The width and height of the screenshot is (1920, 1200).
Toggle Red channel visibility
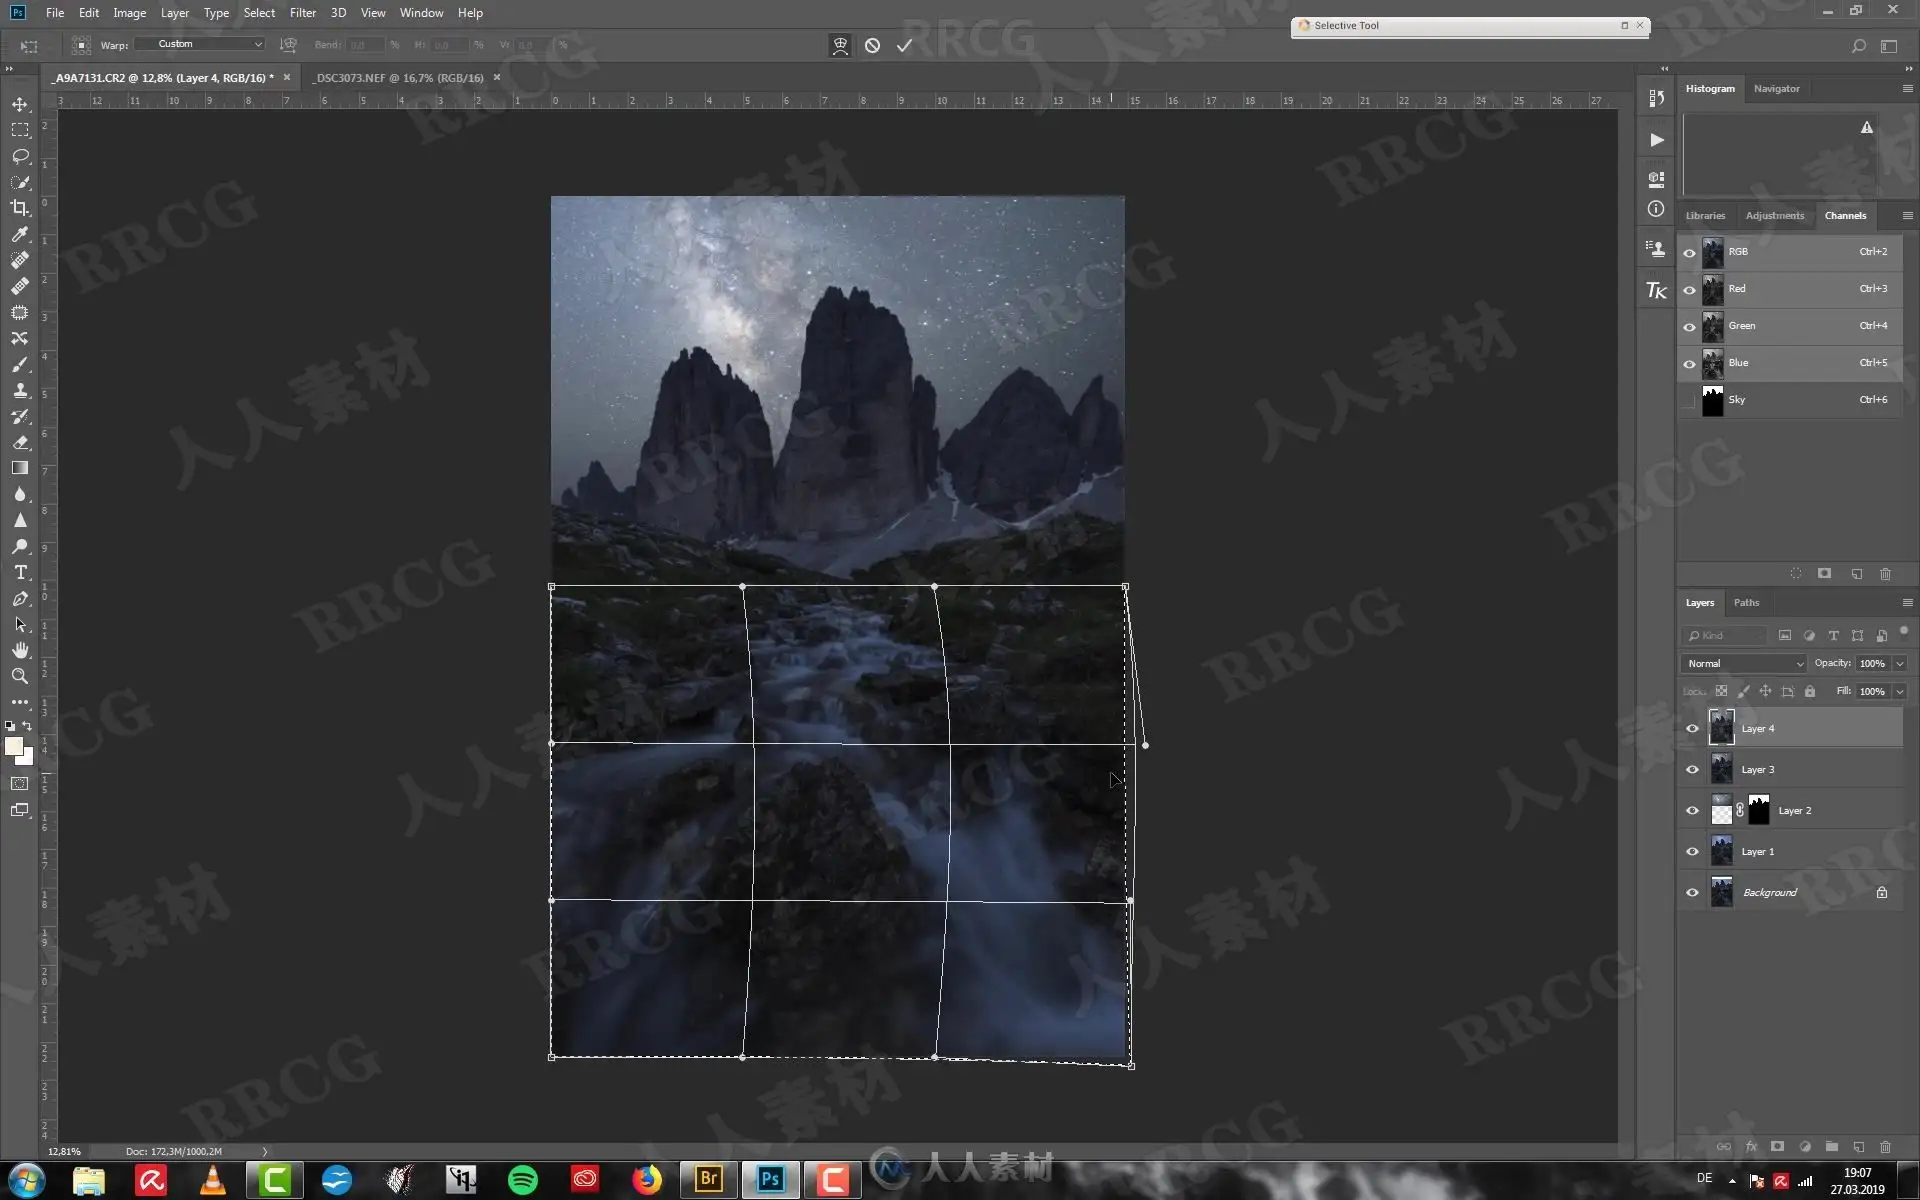tap(1689, 290)
